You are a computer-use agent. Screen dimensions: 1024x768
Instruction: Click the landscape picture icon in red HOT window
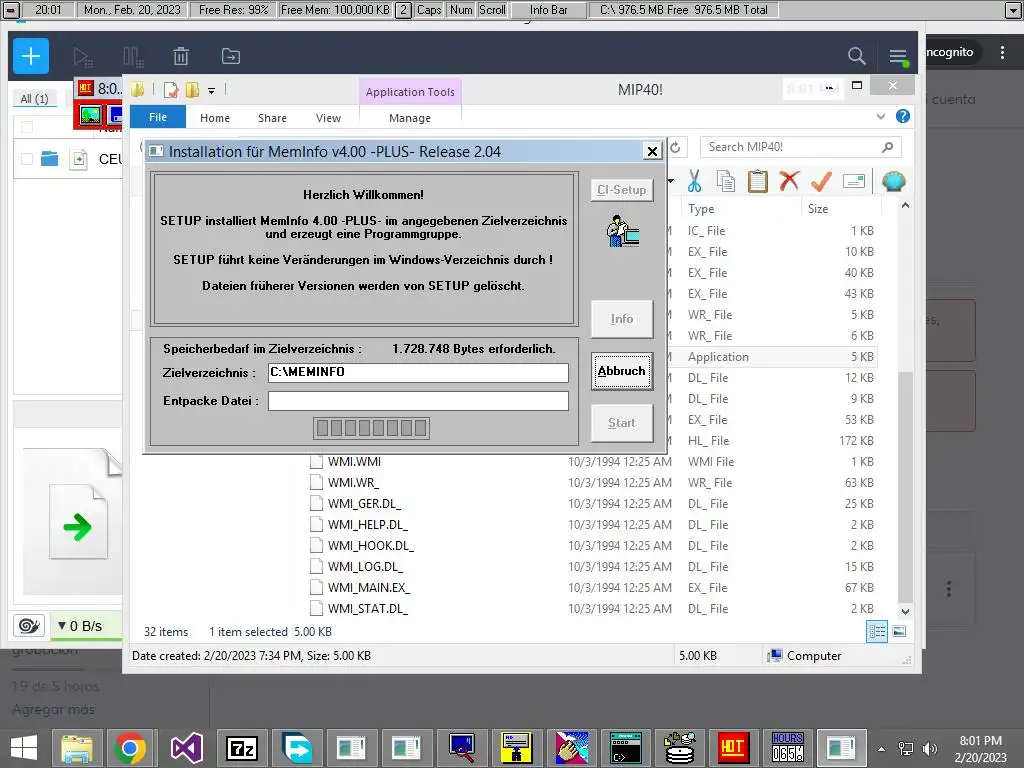[91, 116]
